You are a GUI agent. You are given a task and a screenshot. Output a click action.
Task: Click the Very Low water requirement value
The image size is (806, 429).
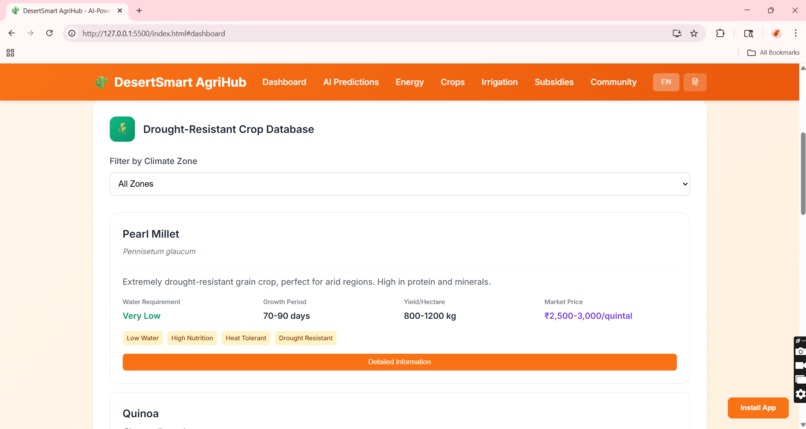tap(141, 316)
